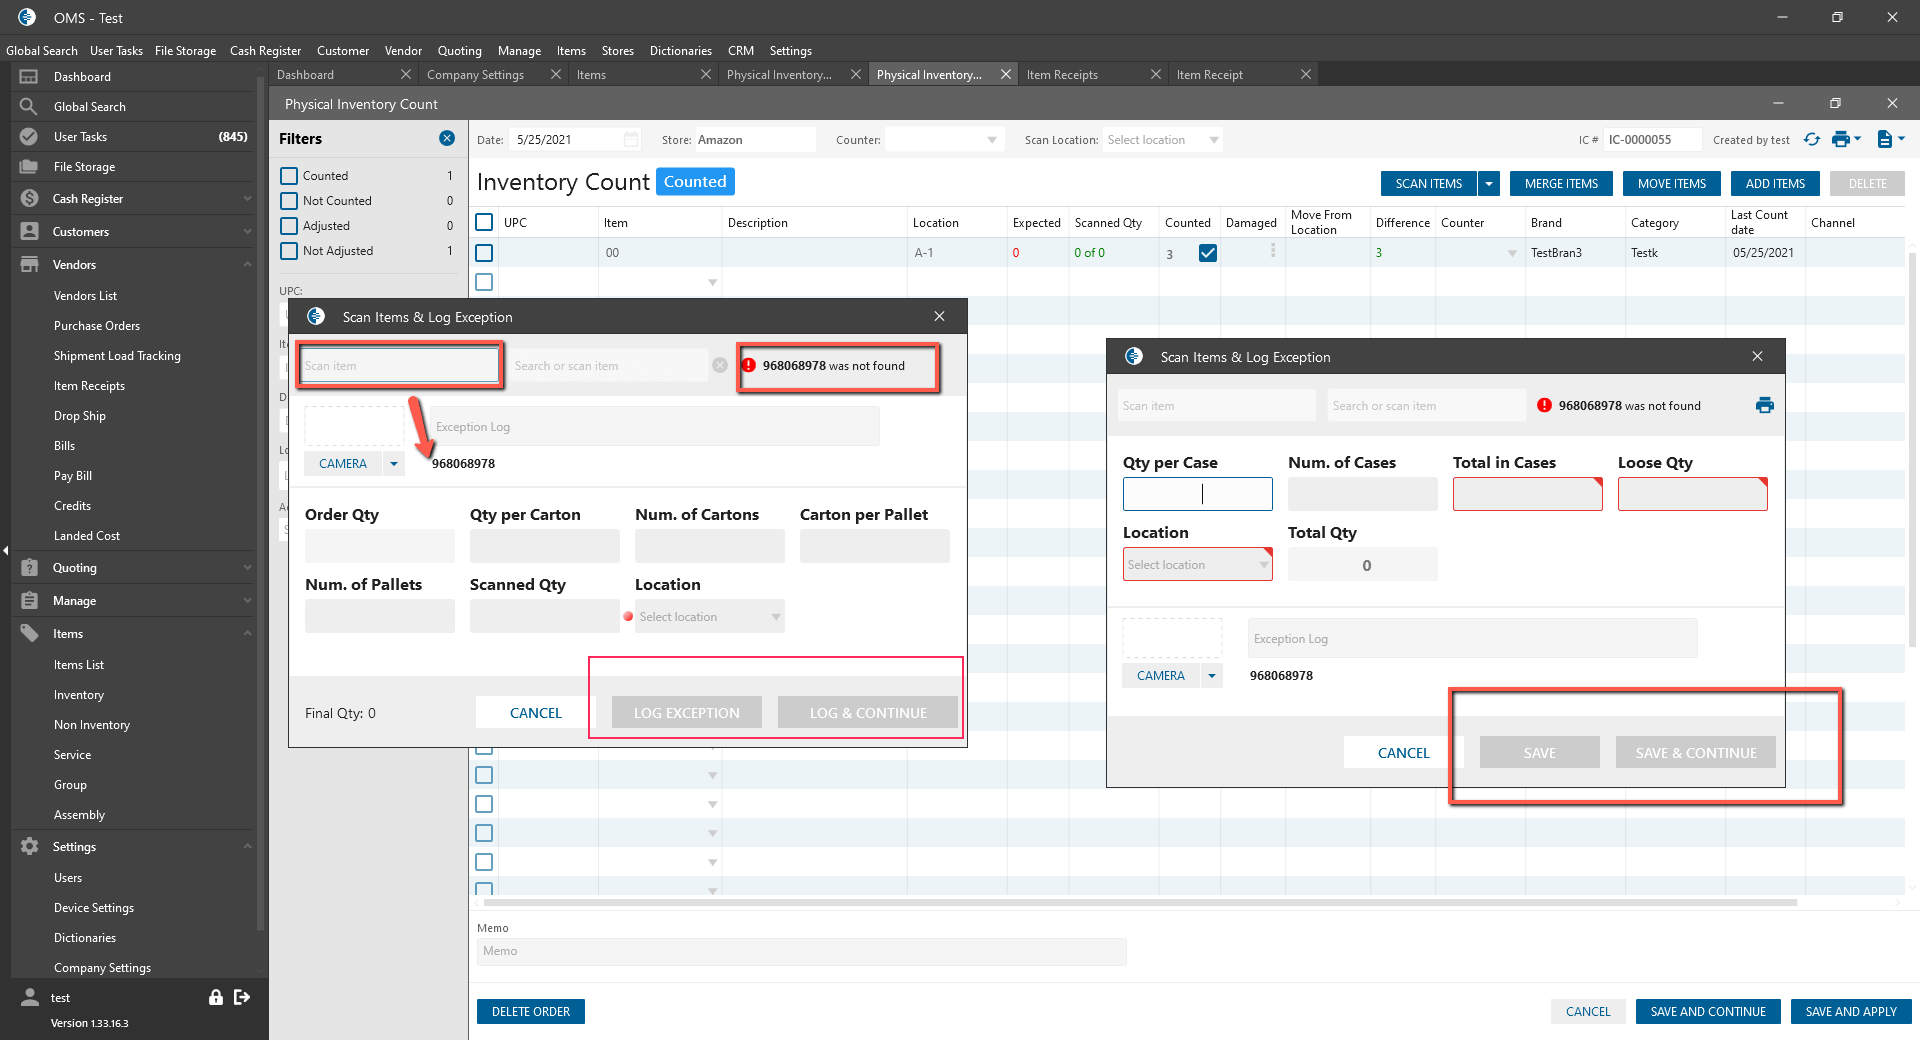Click the logout icon in the sidebar footer
The width and height of the screenshot is (1920, 1040).
242,997
